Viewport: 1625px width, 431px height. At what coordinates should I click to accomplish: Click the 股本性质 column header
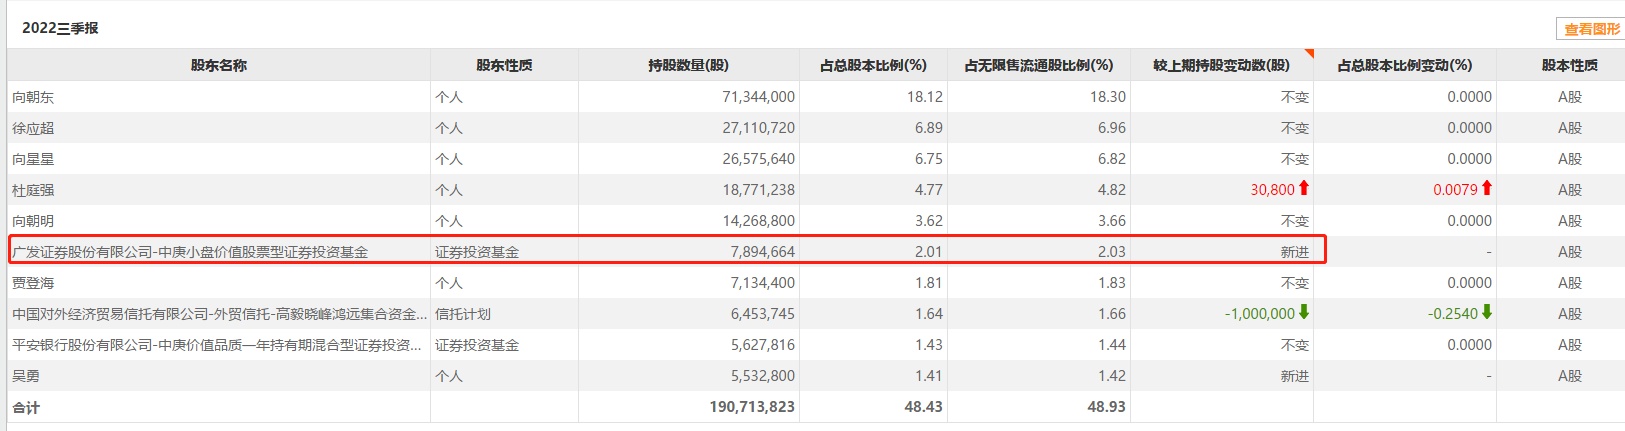[1569, 65]
